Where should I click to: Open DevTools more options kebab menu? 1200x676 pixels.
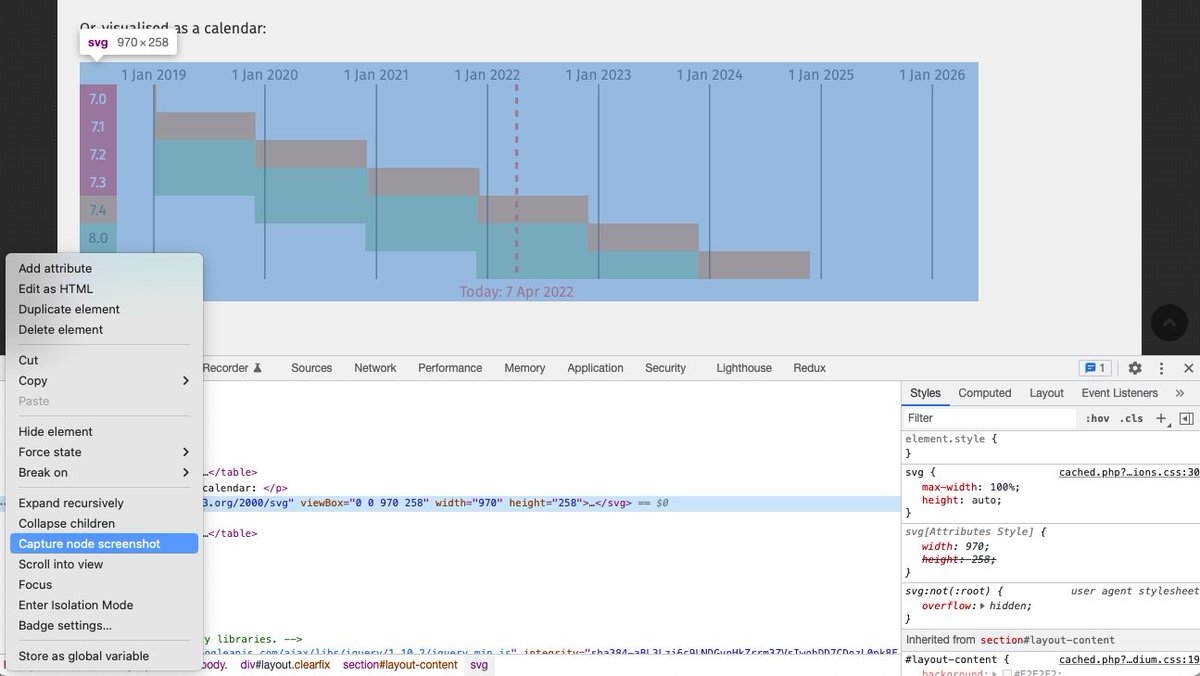click(1161, 368)
